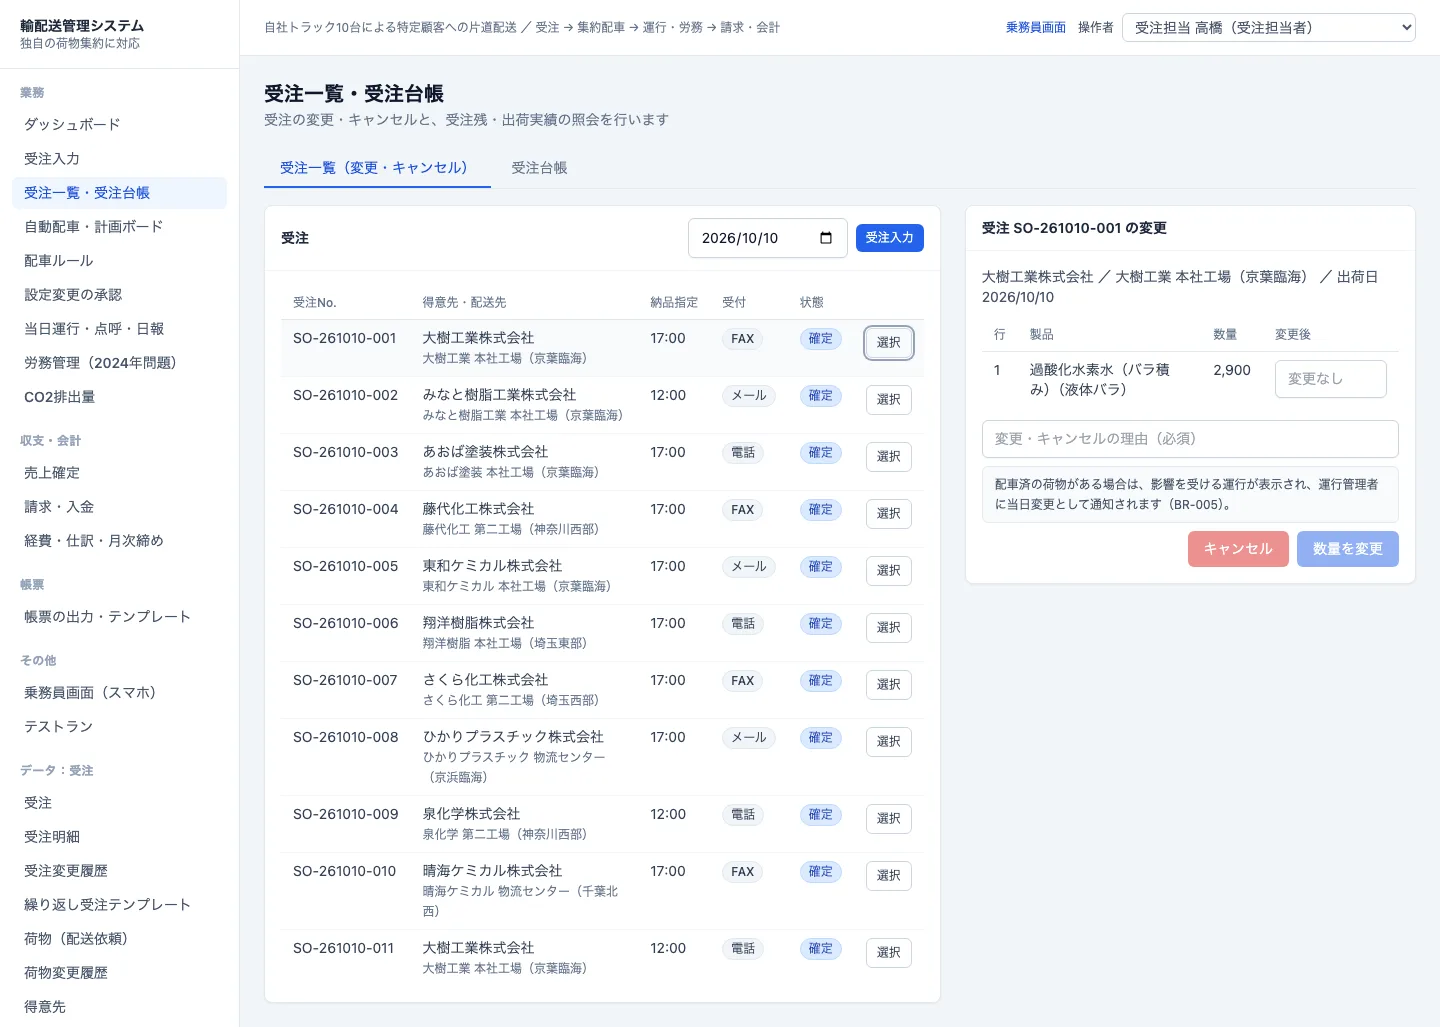Click 選択 for SO-261010-011 row
Screen dimensions: 1440x1027
(888, 953)
